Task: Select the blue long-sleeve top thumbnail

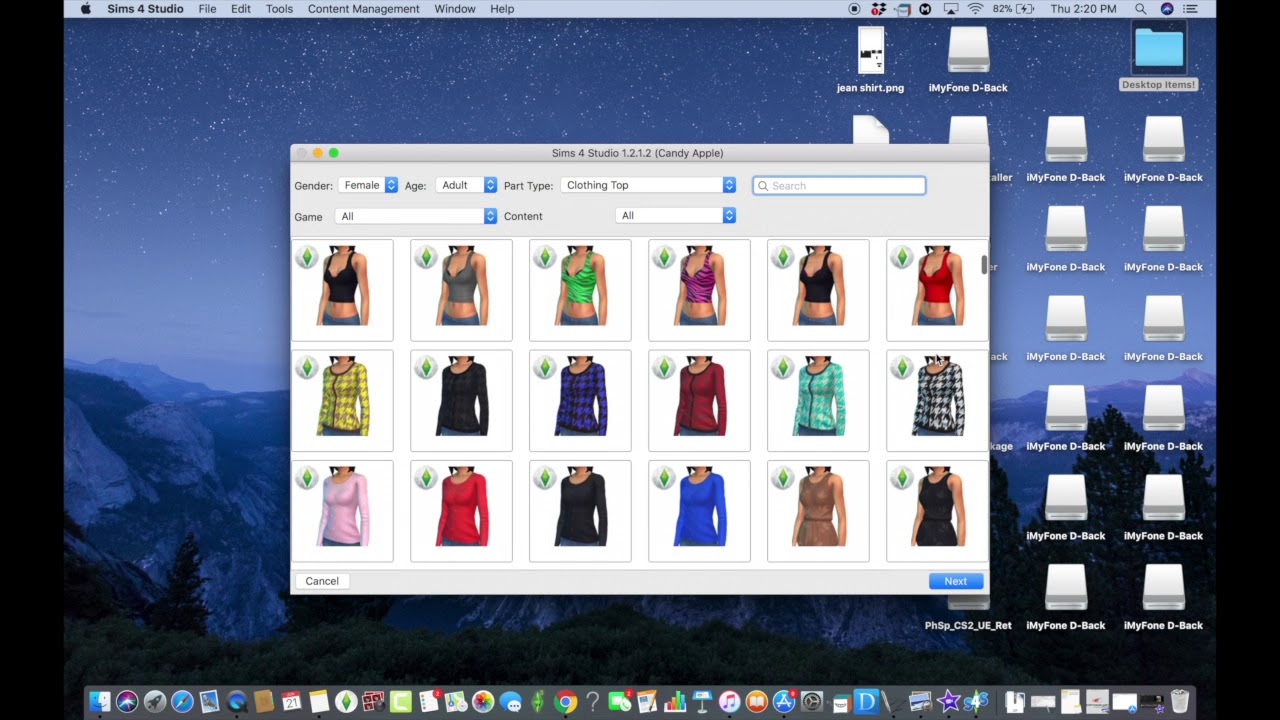Action: pyautogui.click(x=699, y=511)
